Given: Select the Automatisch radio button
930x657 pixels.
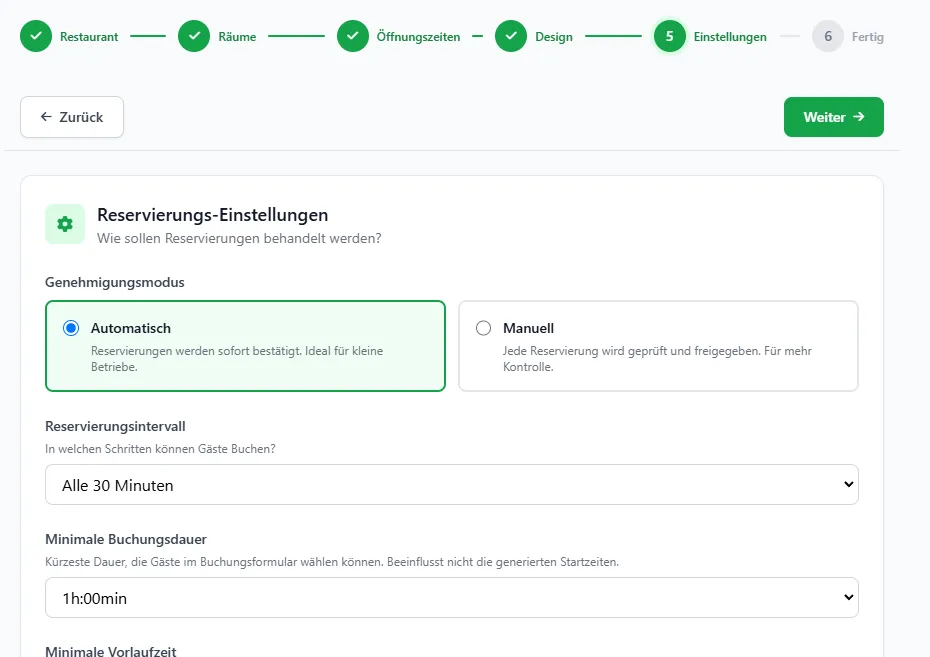Looking at the screenshot, I should click(x=71, y=328).
